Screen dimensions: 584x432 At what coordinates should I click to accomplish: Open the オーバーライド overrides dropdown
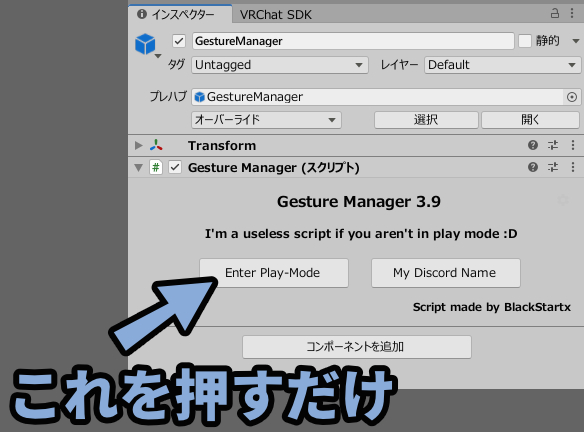266,120
